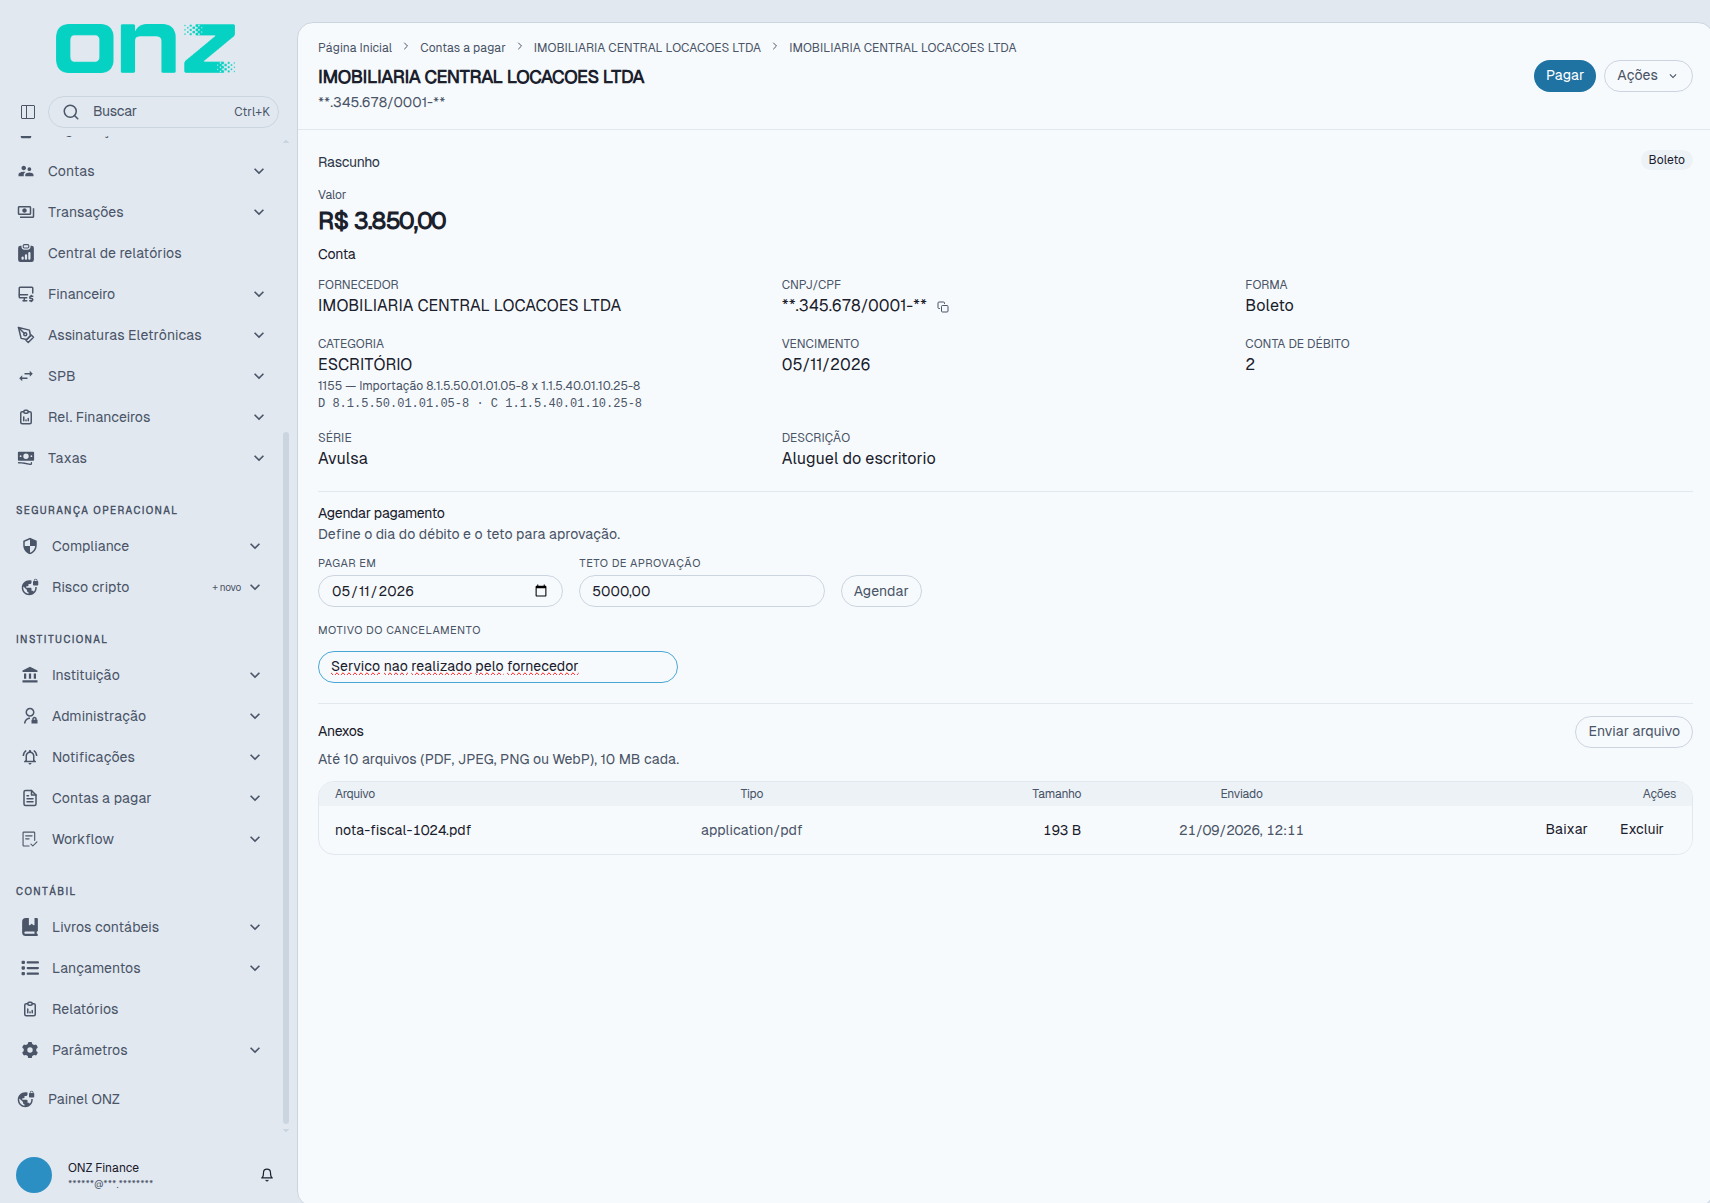This screenshot has width=1710, height=1203.
Task: Expand the Financeiro section chevron
Action: [259, 294]
